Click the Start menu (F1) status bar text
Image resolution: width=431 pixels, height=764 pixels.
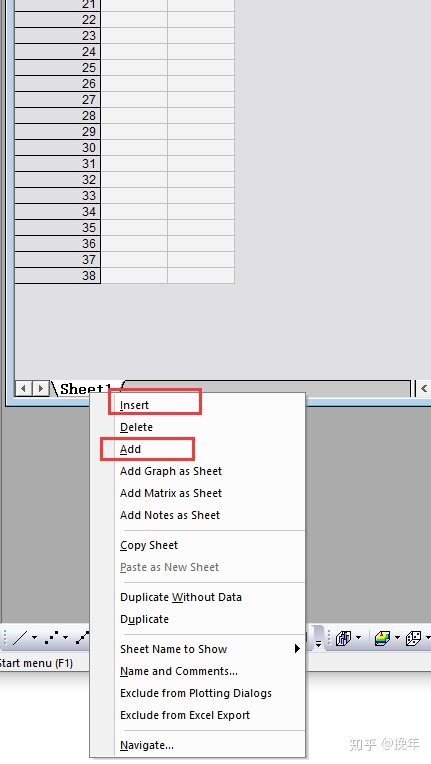point(36,663)
